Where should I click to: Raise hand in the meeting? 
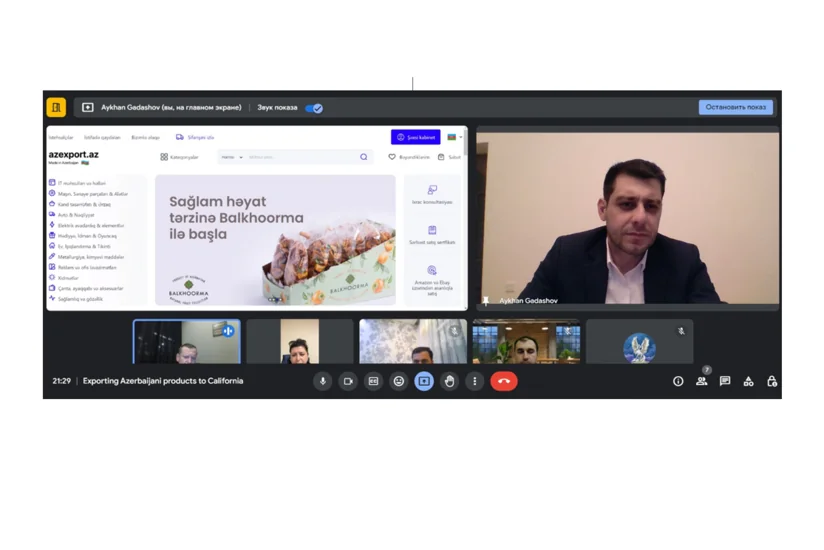click(449, 381)
